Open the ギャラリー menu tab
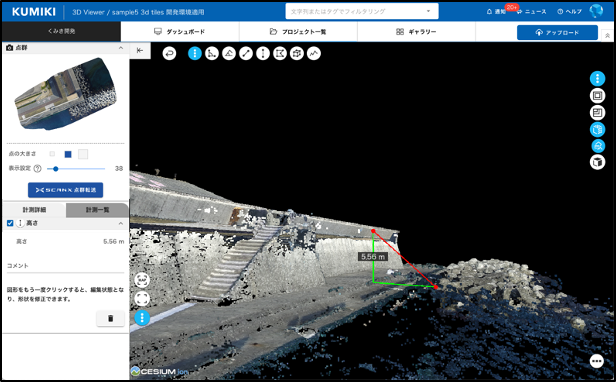616x382 pixels. [x=416, y=31]
